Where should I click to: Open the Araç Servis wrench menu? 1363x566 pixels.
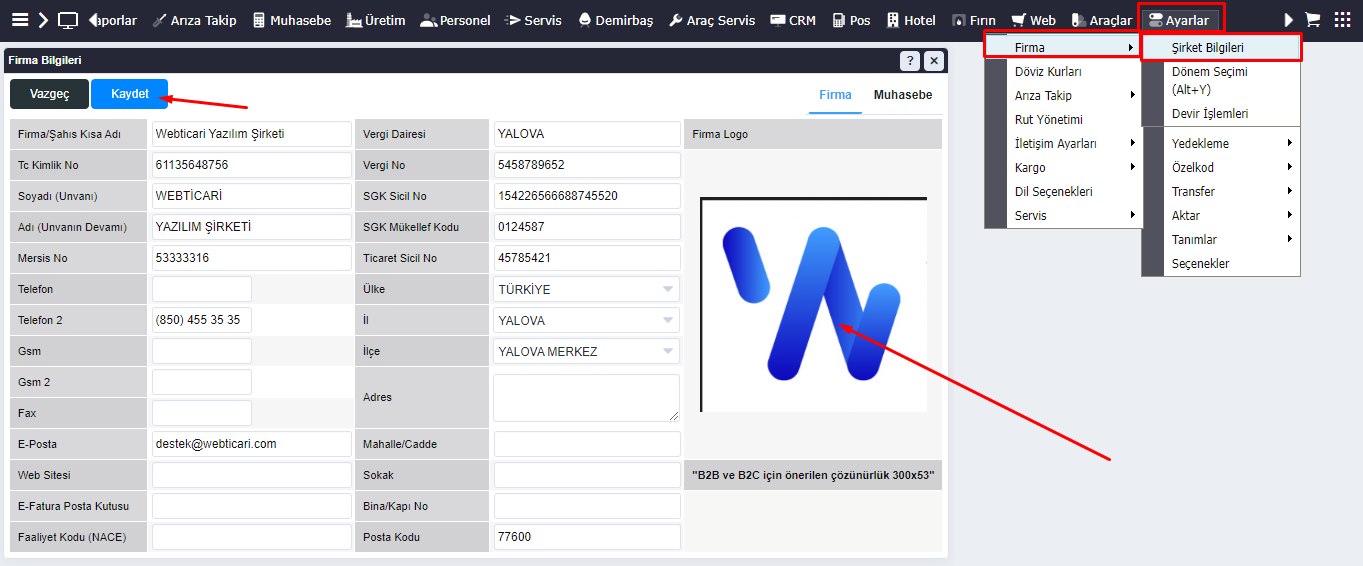pos(712,20)
